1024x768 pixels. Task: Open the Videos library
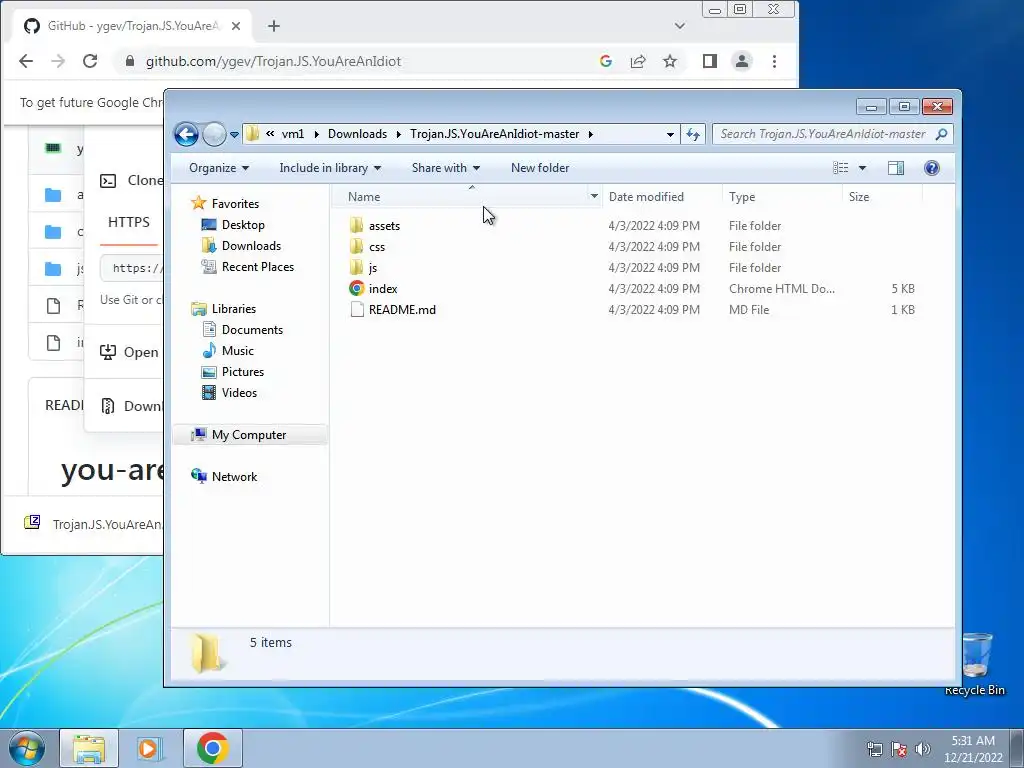[239, 392]
